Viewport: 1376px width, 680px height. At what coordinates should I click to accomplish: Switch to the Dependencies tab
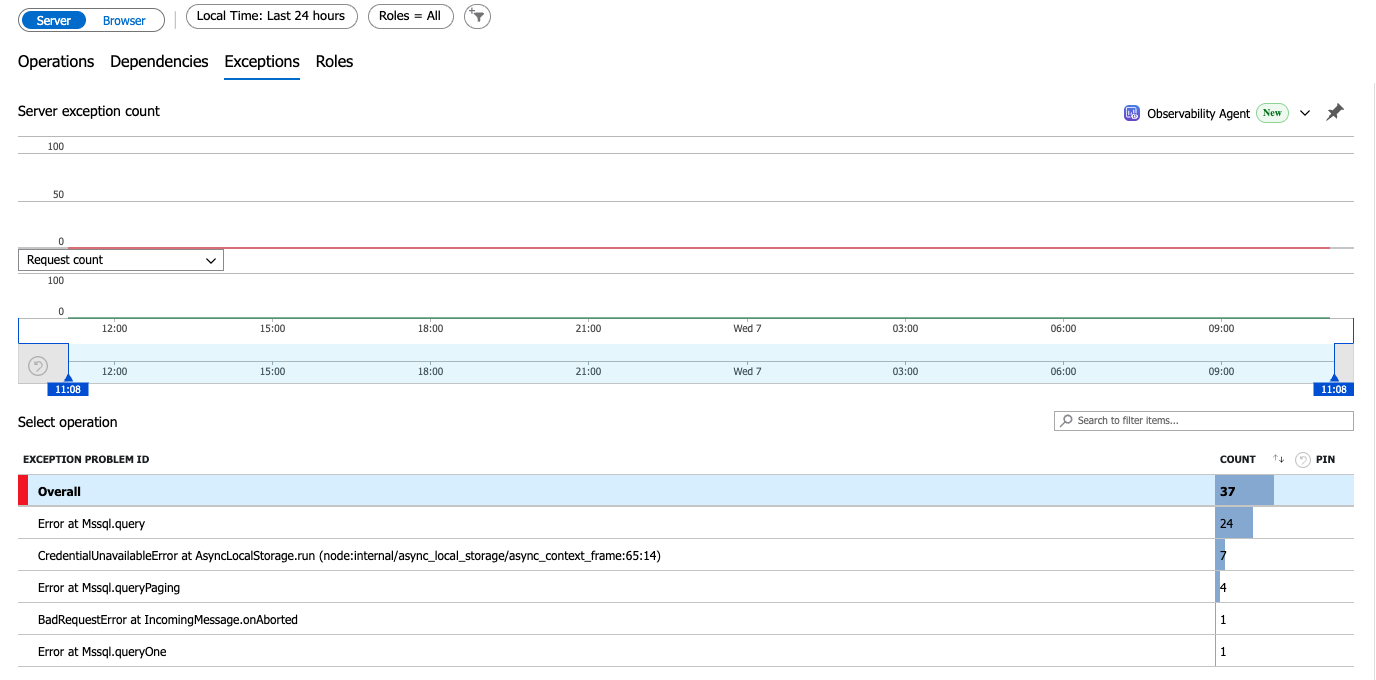tap(159, 62)
